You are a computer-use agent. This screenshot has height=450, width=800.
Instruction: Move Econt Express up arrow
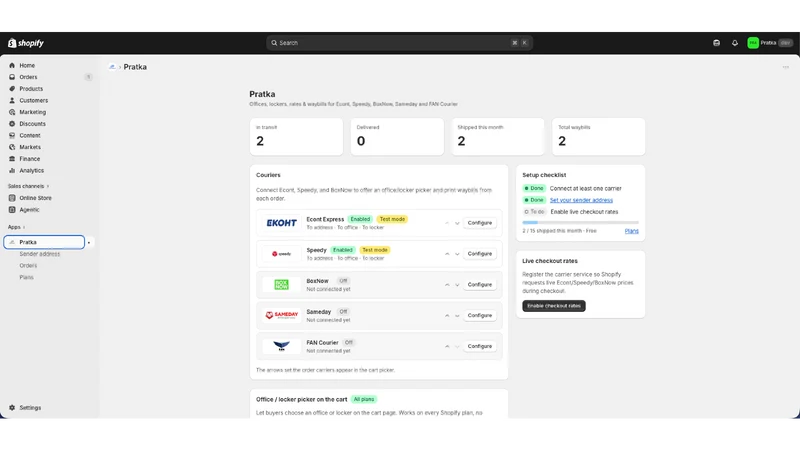coord(447,223)
